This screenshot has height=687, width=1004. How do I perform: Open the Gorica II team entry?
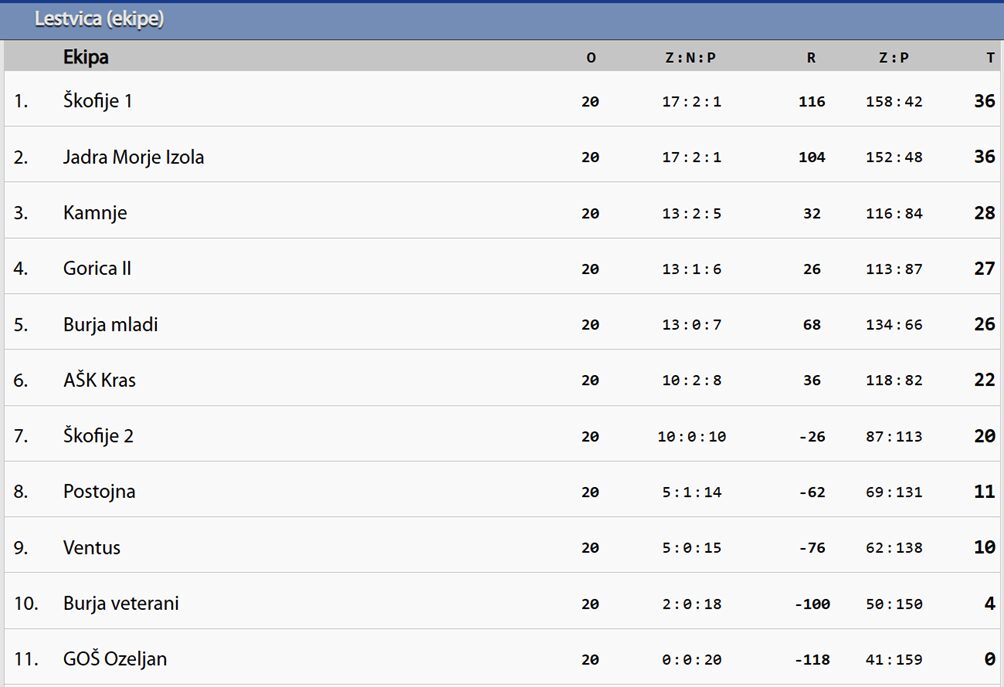97,268
